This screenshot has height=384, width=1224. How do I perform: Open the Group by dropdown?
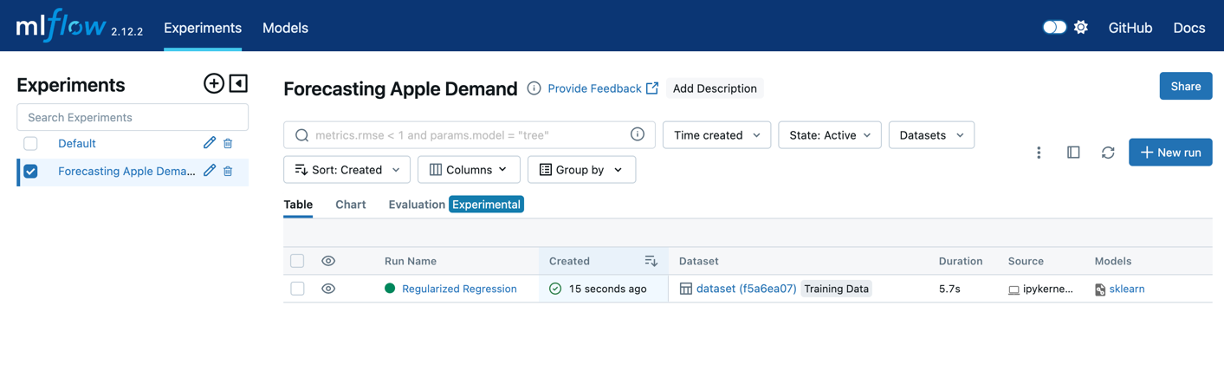point(582,170)
